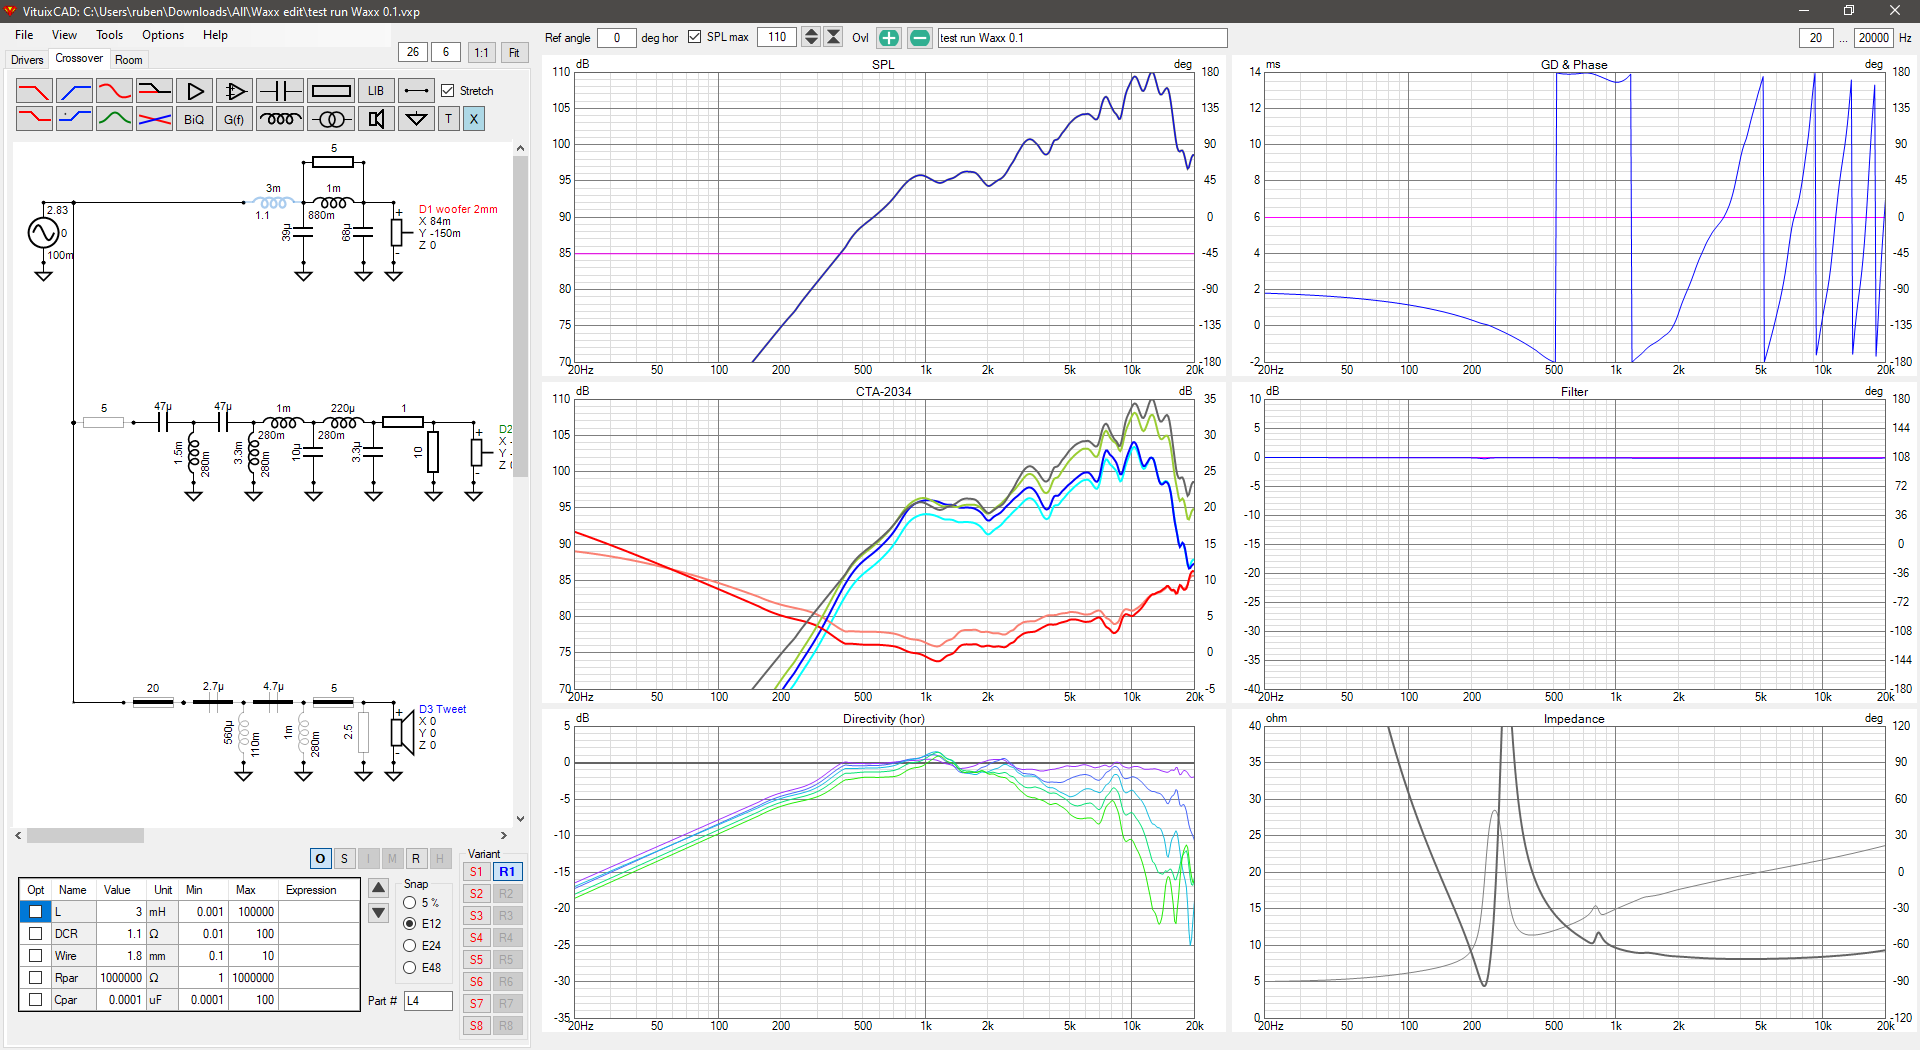Open the LIB component library
The width and height of the screenshot is (1920, 1050).
(x=376, y=91)
